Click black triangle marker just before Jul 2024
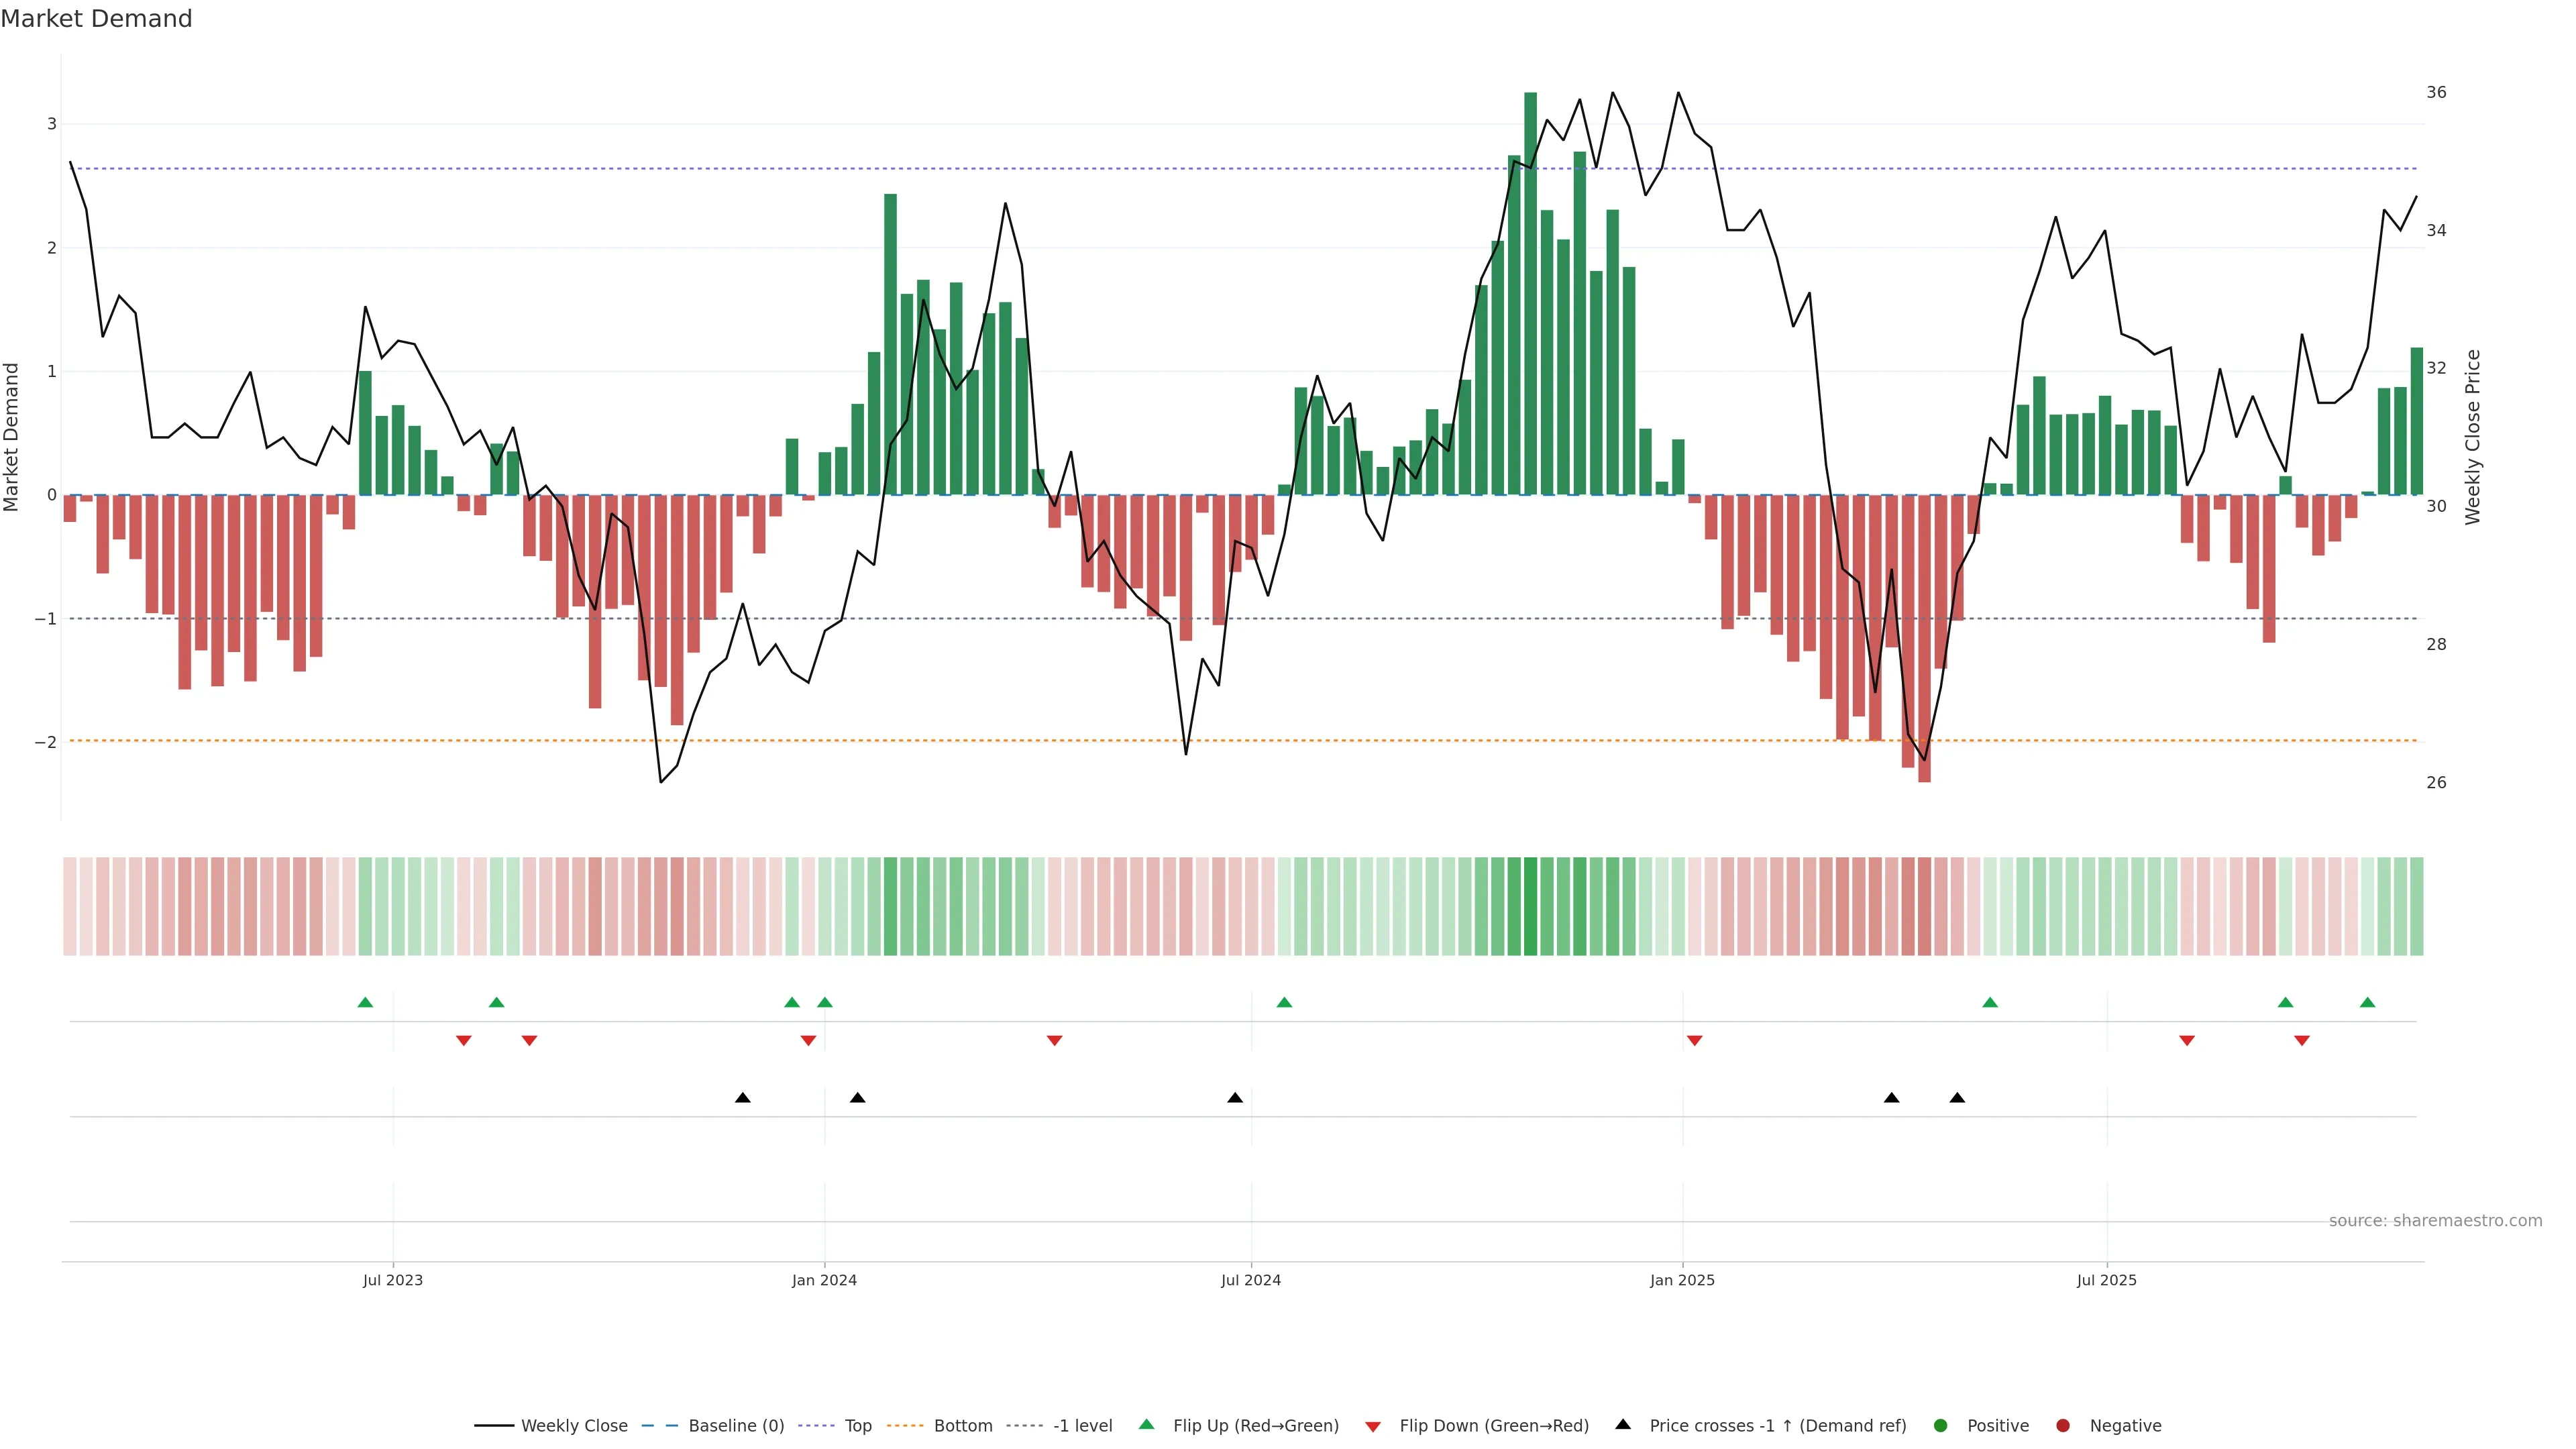Viewport: 2576px width, 1449px height. coord(1235,1098)
